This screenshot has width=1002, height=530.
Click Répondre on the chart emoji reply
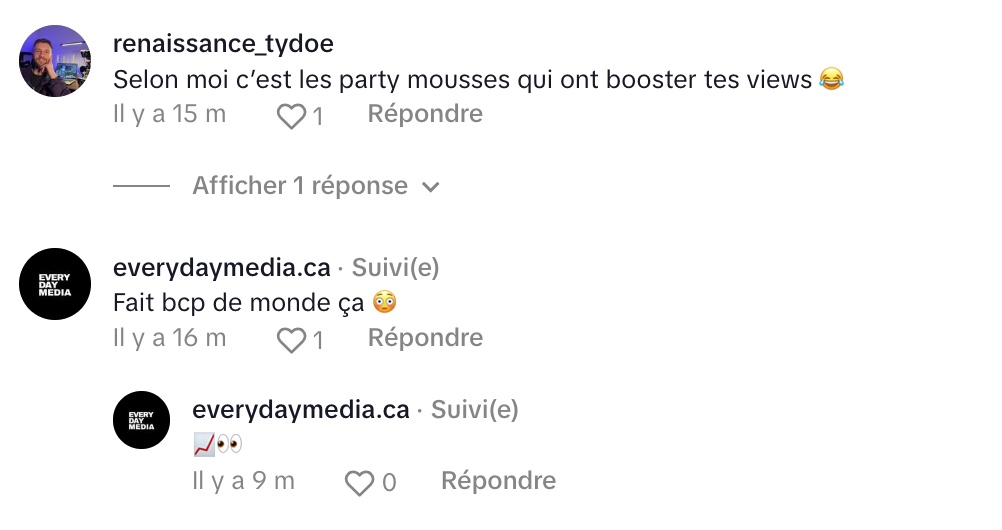(498, 481)
